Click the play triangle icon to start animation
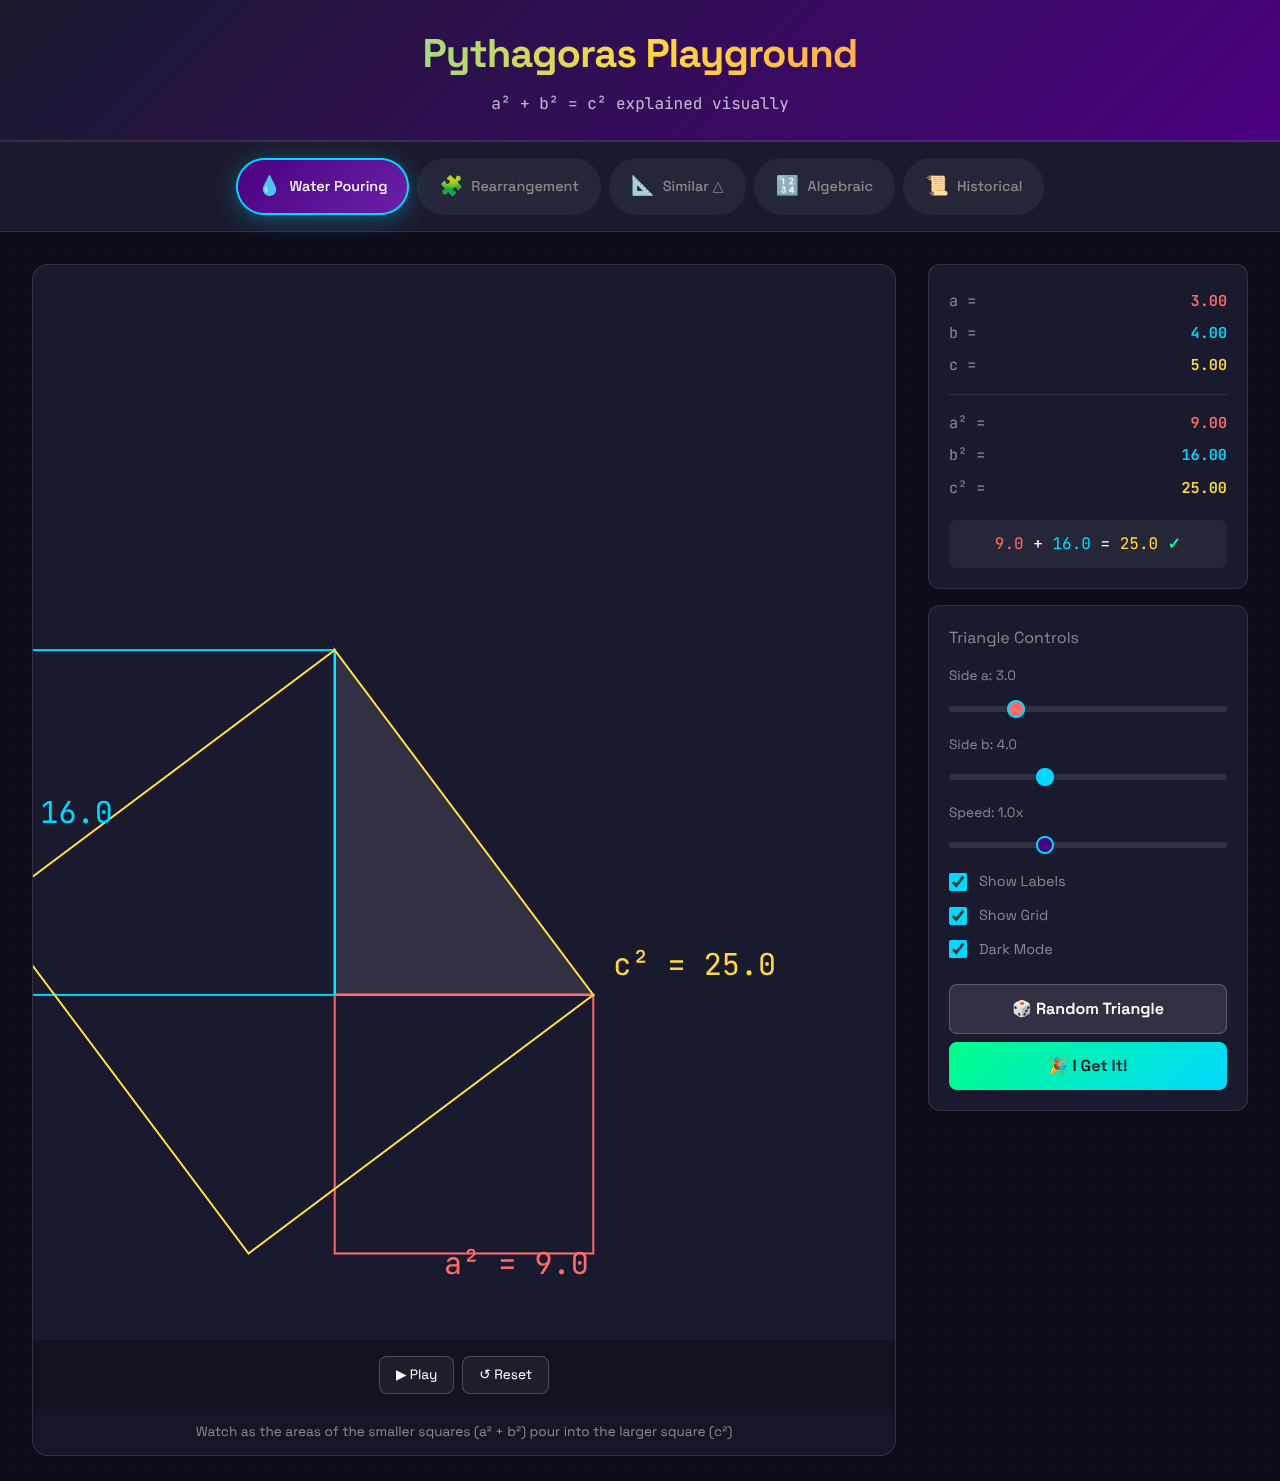The height and width of the screenshot is (1481, 1280). tap(400, 1375)
